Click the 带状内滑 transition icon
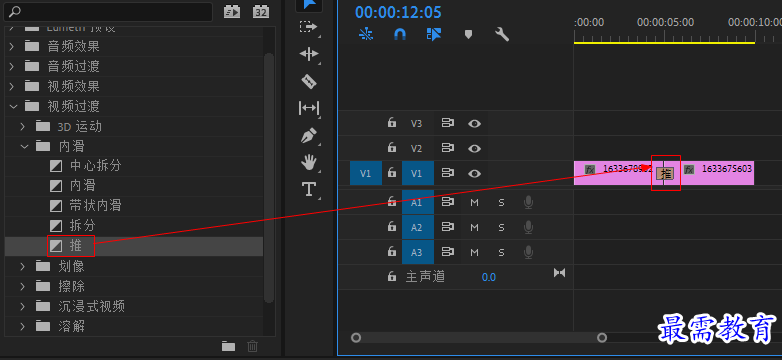Screen dimensions: 782x360 tap(56, 206)
